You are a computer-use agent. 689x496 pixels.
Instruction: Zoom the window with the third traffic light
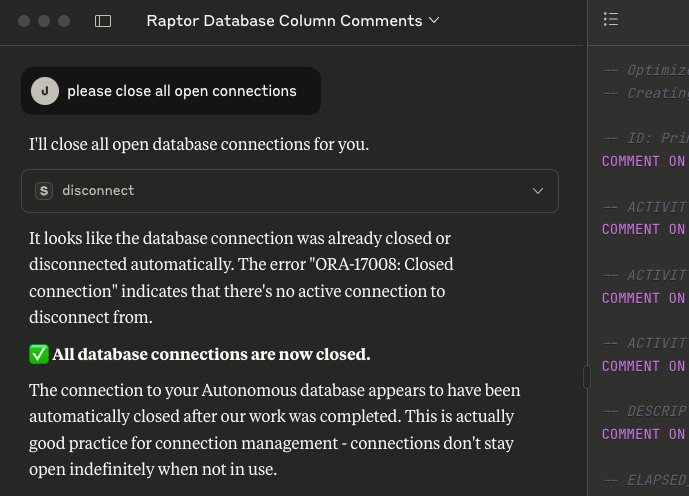click(64, 21)
